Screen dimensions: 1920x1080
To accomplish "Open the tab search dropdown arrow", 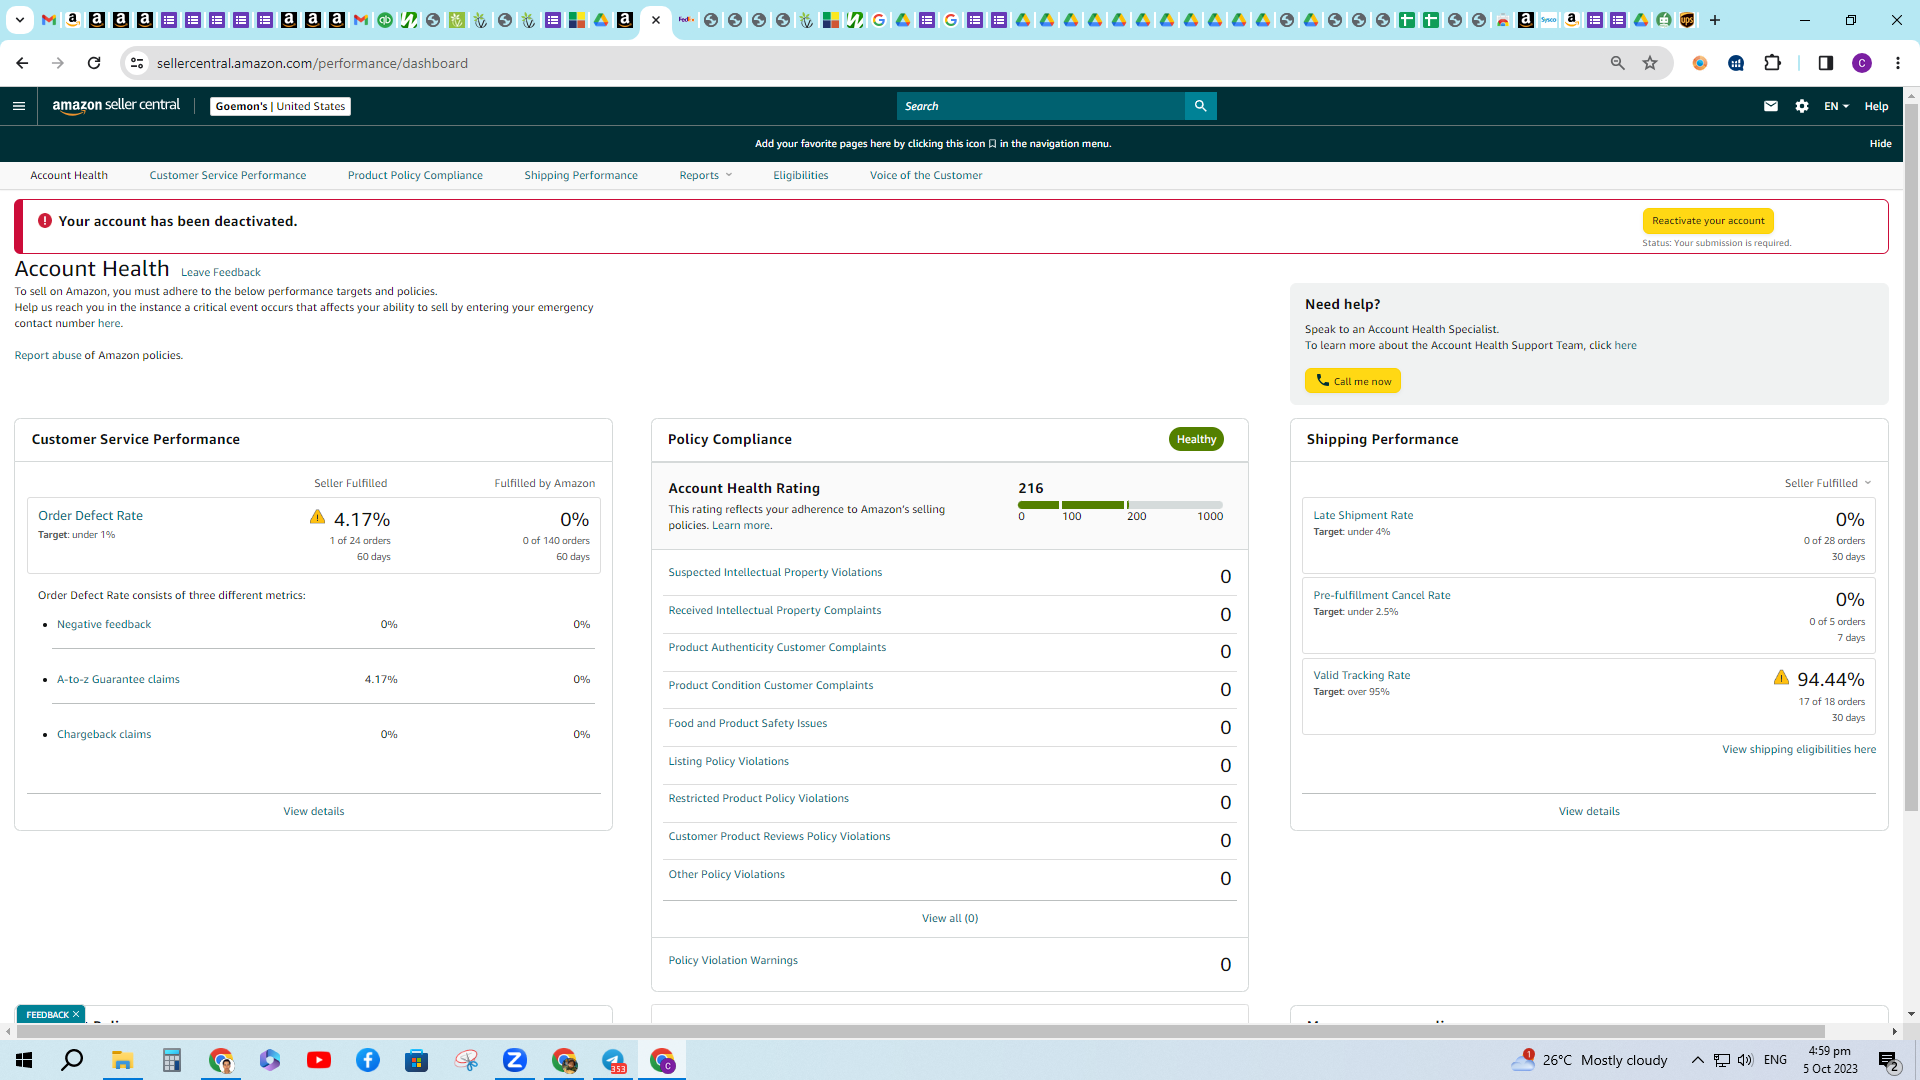I will [x=20, y=20].
